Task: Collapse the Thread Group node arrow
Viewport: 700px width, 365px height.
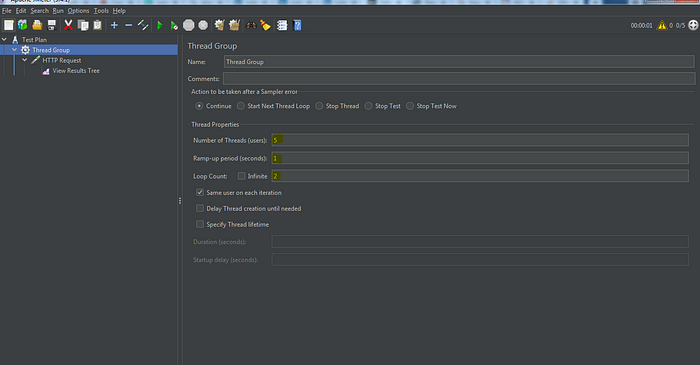Action: pyautogui.click(x=15, y=50)
